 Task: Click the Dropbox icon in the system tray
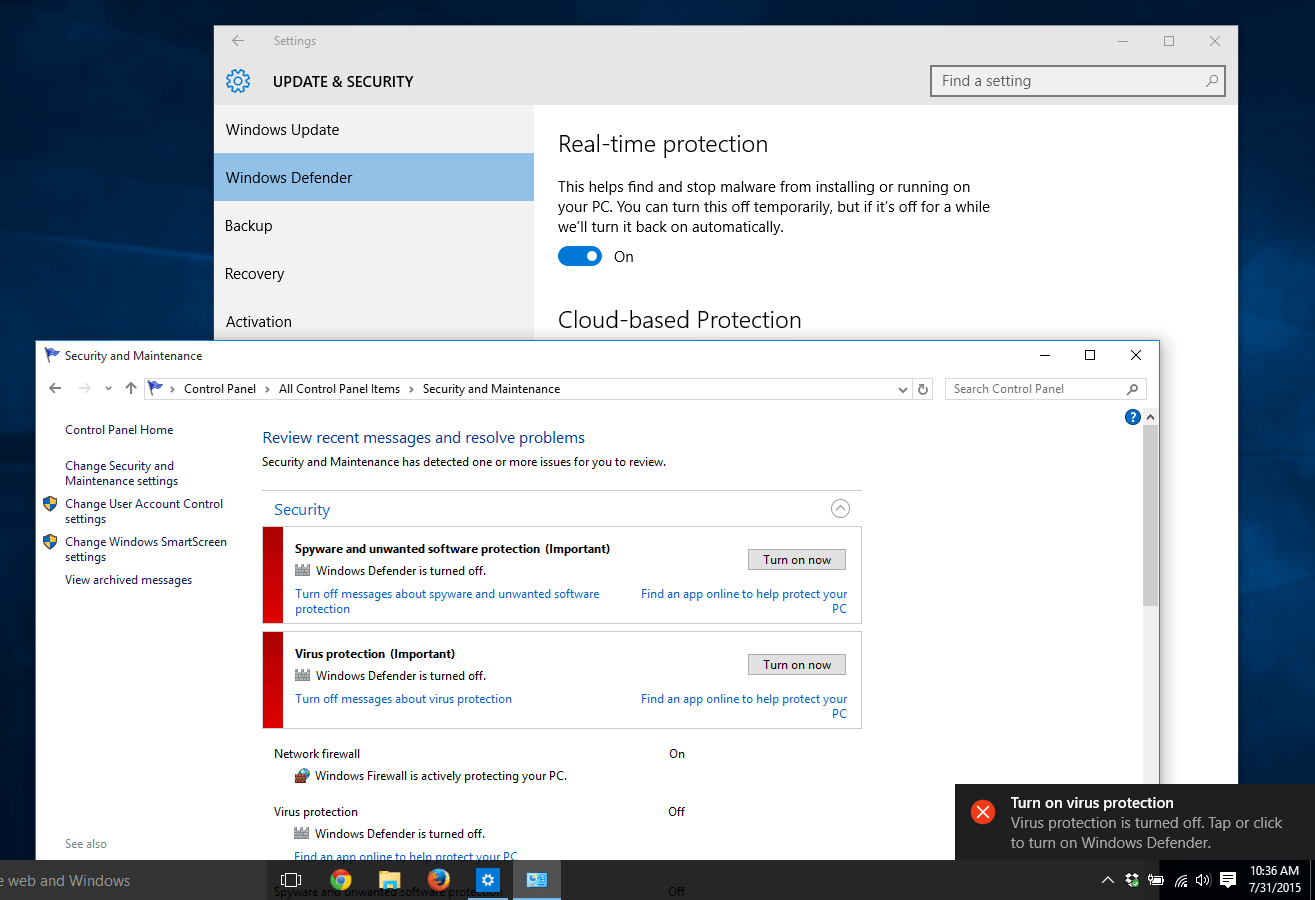(x=1131, y=880)
